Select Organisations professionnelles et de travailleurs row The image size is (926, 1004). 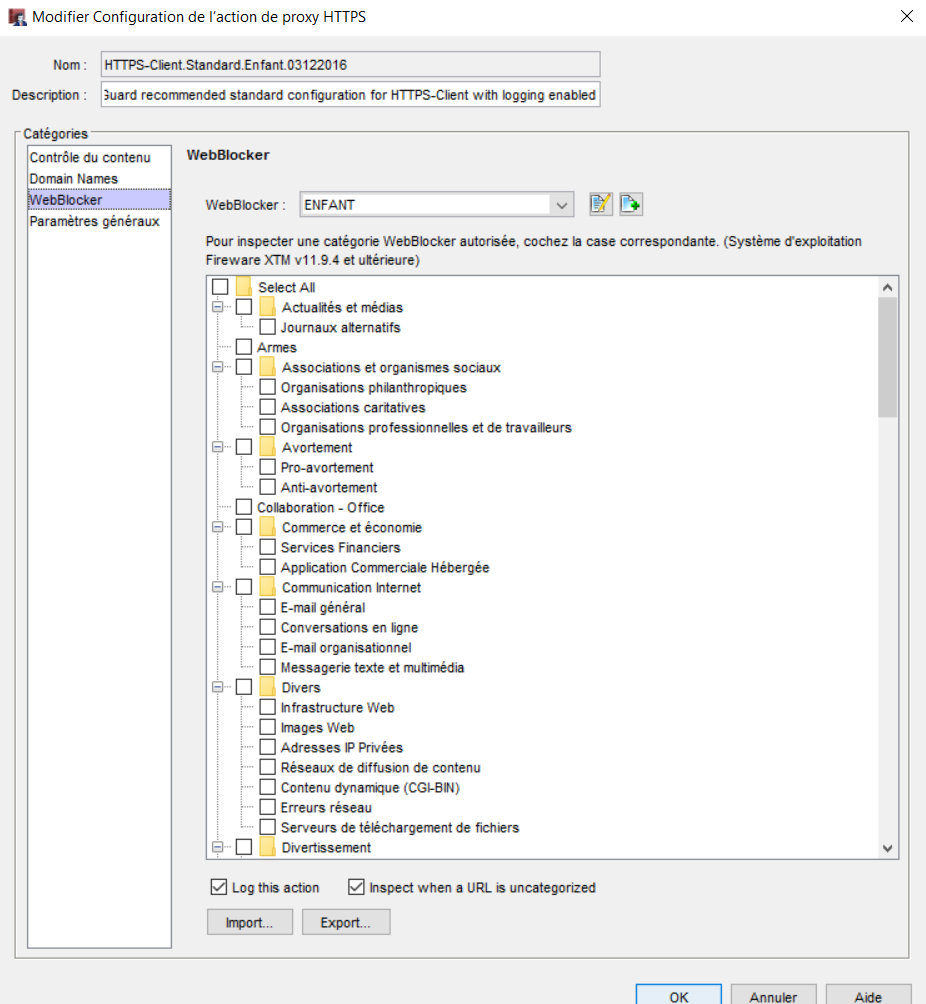point(426,427)
